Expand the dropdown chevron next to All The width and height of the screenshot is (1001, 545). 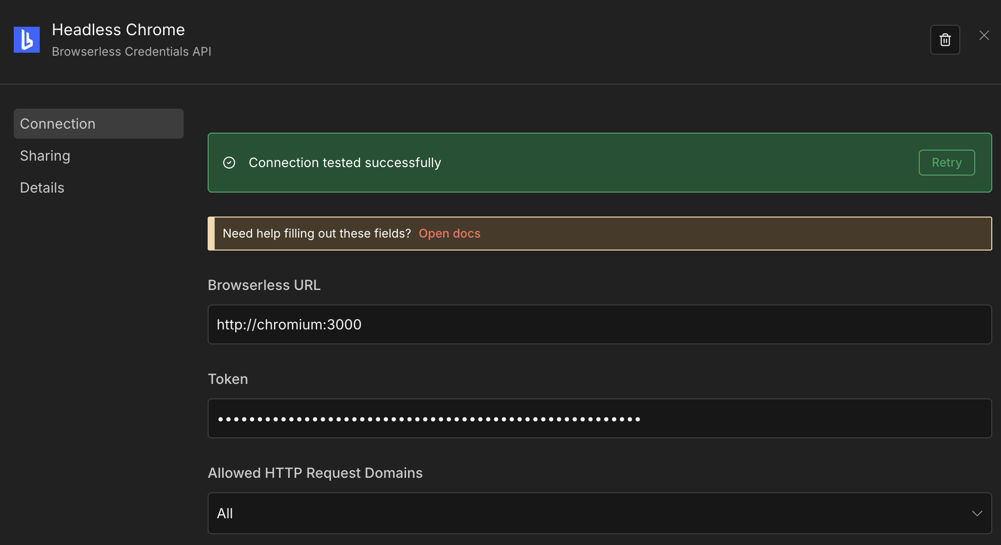[977, 513]
